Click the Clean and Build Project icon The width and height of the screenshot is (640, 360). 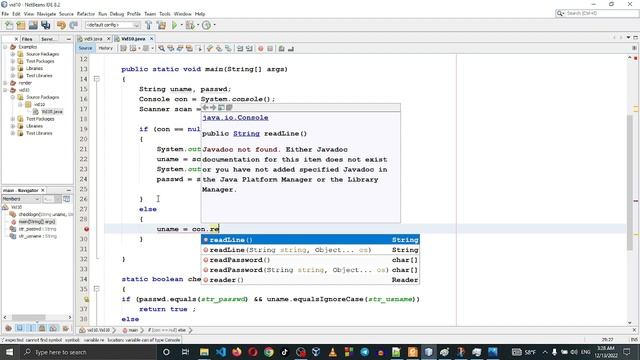click(162, 25)
